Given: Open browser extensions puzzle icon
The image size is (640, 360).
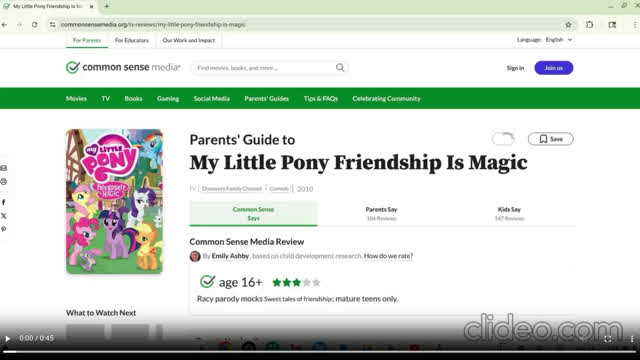Looking at the screenshot, I should click(x=589, y=25).
